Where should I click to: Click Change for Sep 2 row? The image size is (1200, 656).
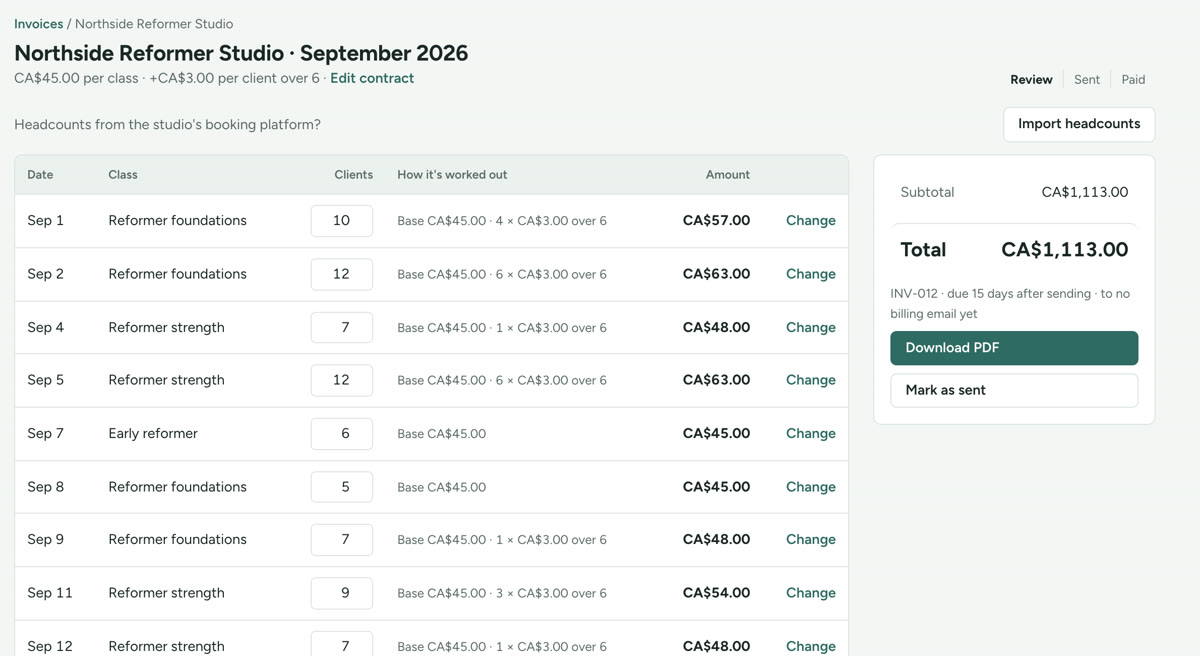tap(810, 274)
